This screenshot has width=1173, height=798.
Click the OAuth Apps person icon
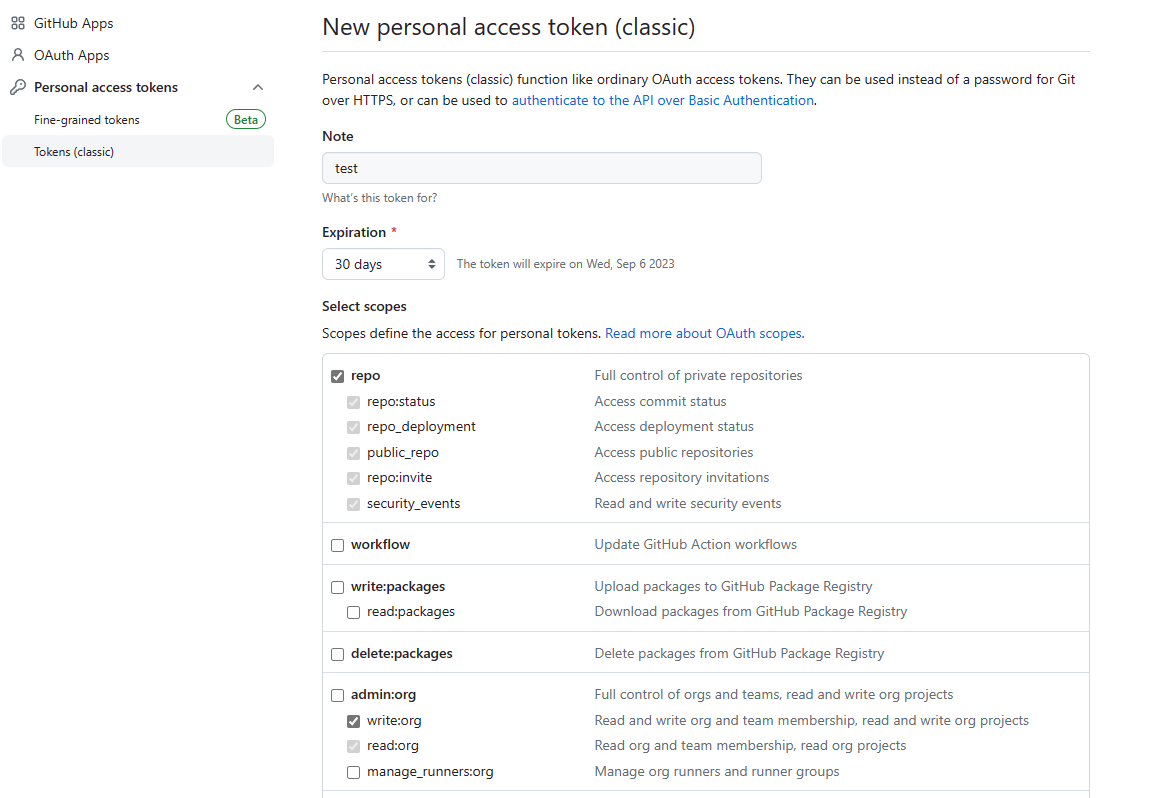pos(18,55)
